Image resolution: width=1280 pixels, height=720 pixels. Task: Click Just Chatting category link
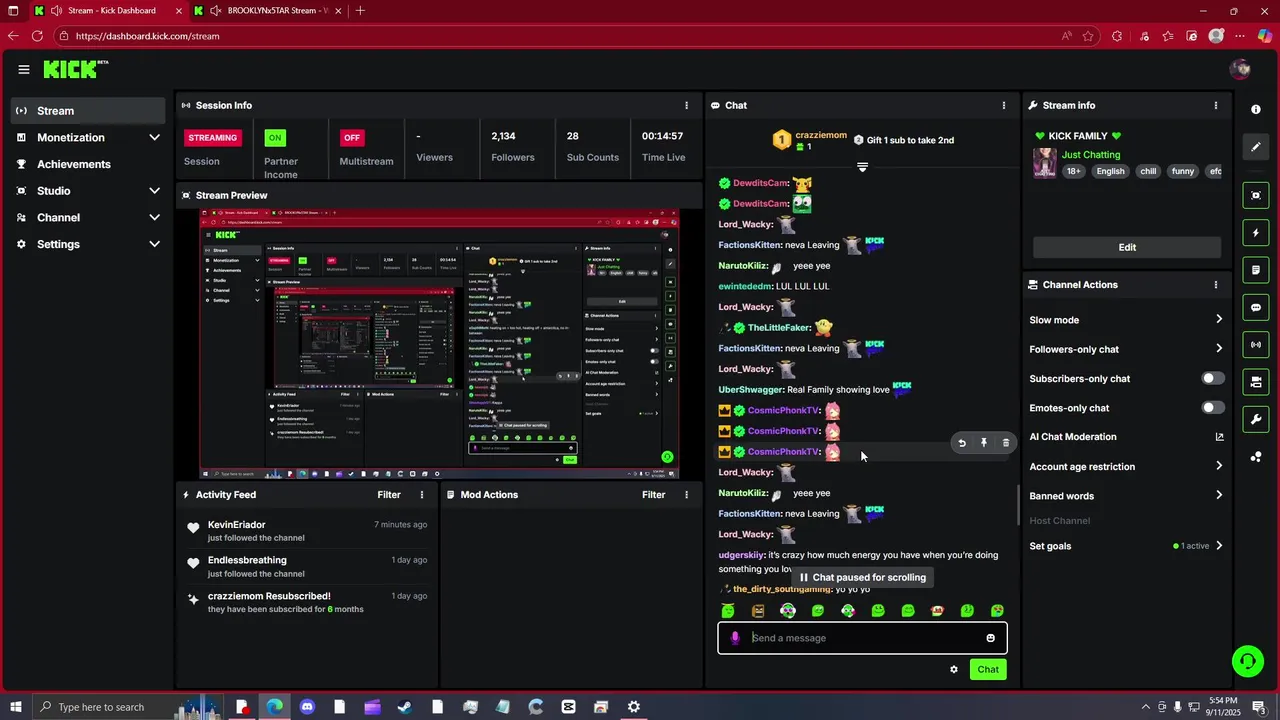[x=1091, y=155]
